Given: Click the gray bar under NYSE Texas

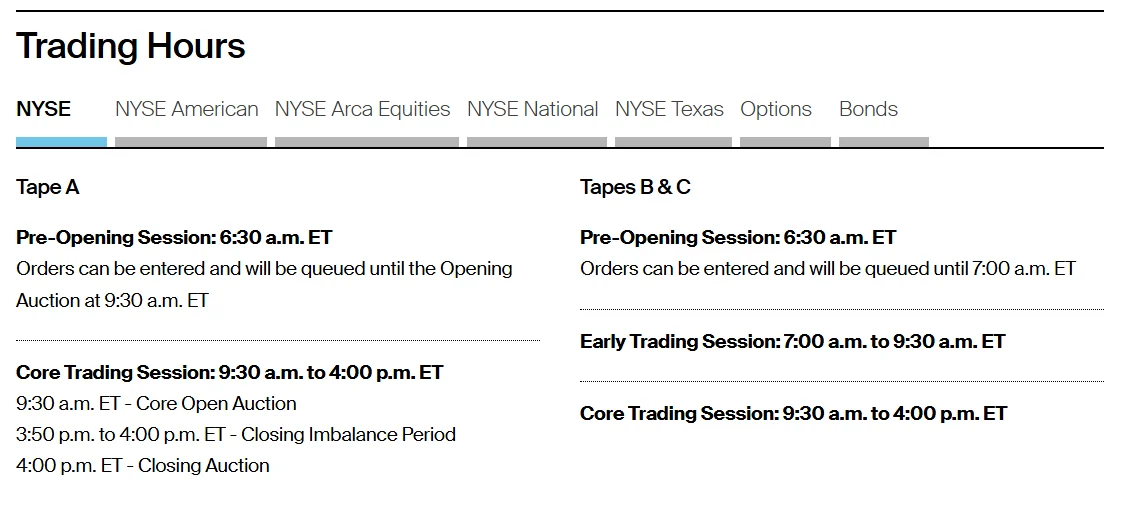Looking at the screenshot, I should 673,142.
